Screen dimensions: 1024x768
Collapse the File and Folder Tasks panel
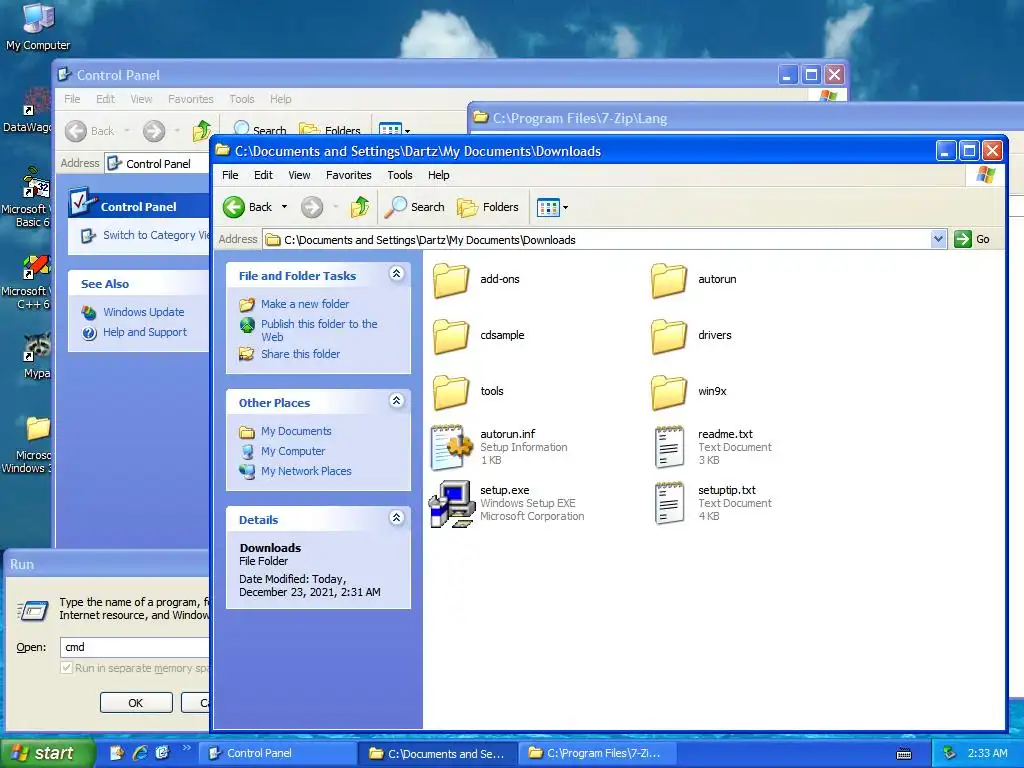point(396,274)
